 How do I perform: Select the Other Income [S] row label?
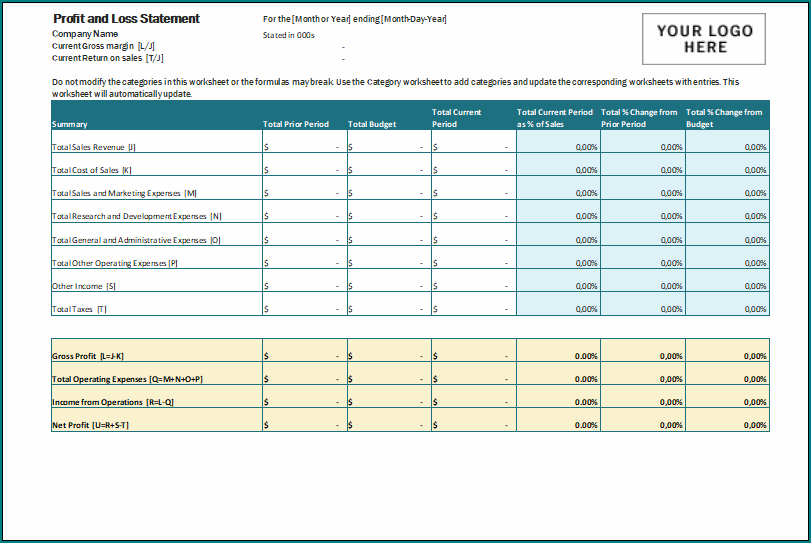coord(84,286)
